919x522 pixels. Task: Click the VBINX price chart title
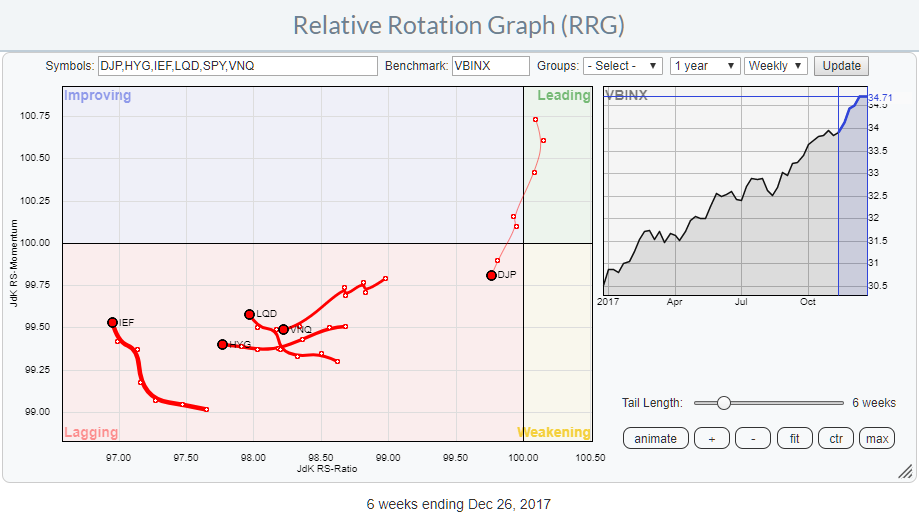coord(627,95)
